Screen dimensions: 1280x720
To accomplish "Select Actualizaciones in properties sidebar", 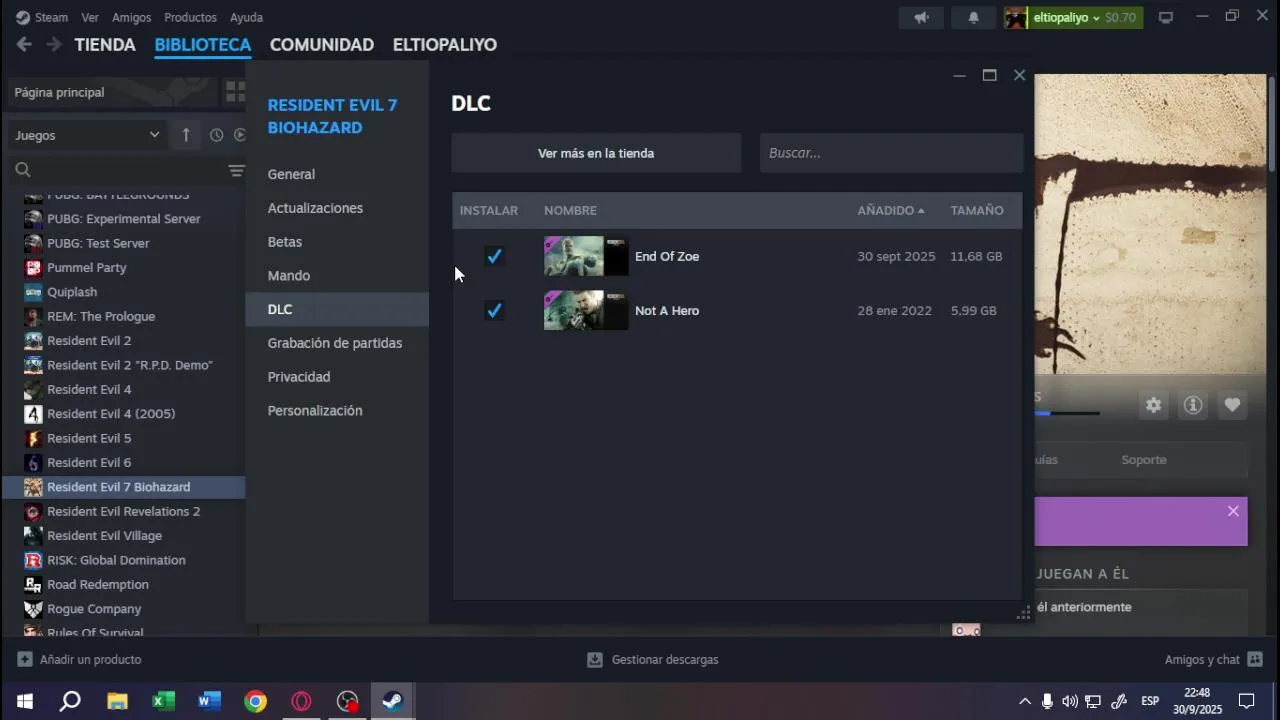I will click(x=337, y=208).
